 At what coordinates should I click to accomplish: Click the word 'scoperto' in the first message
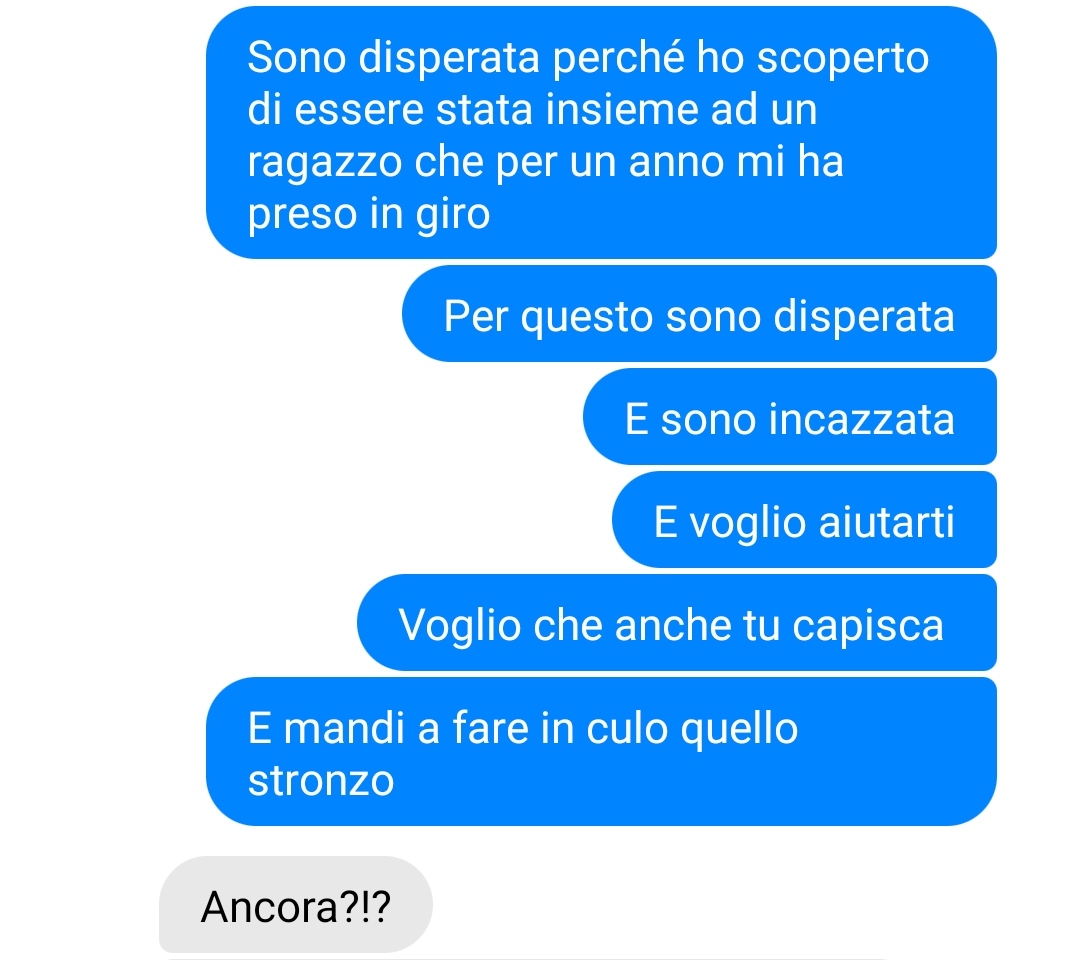pyautogui.click(x=843, y=59)
